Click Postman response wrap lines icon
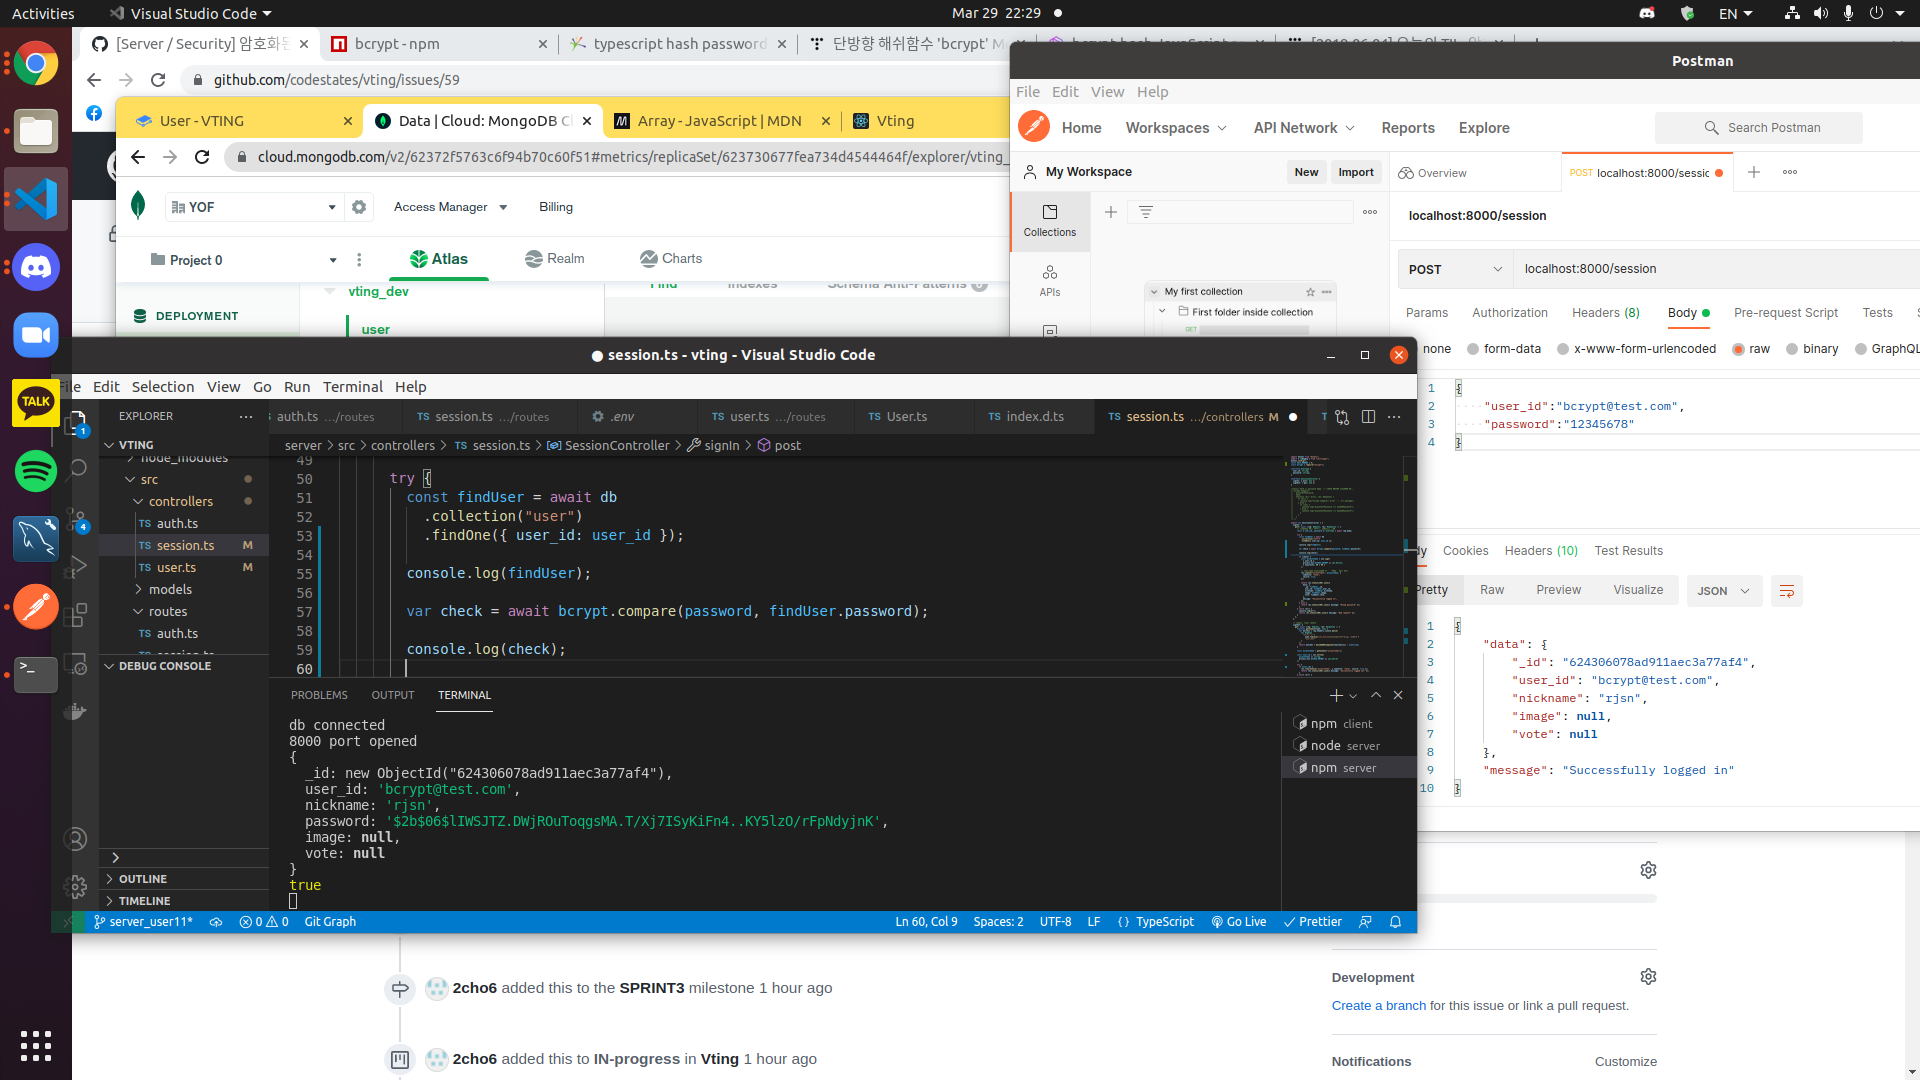 tap(1787, 591)
